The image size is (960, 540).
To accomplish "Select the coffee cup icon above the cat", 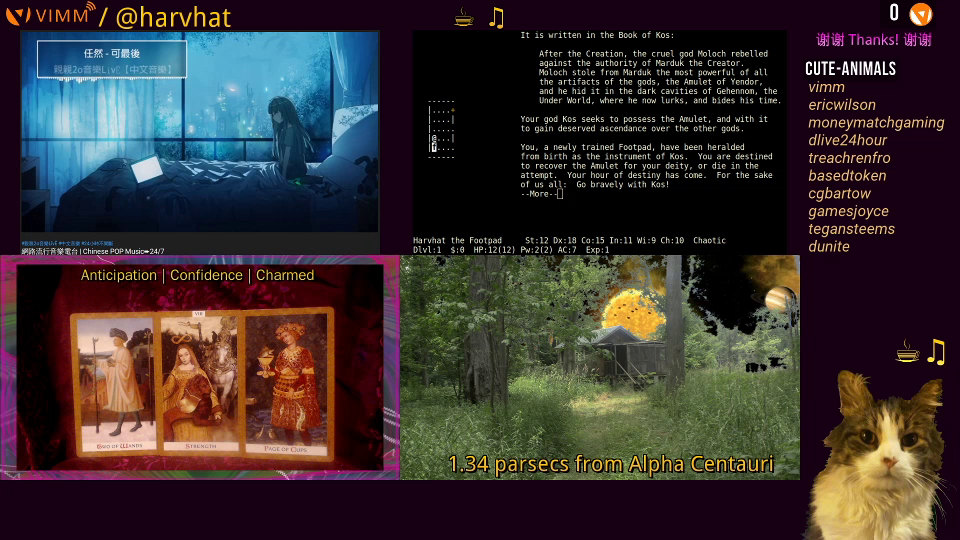I will point(907,351).
